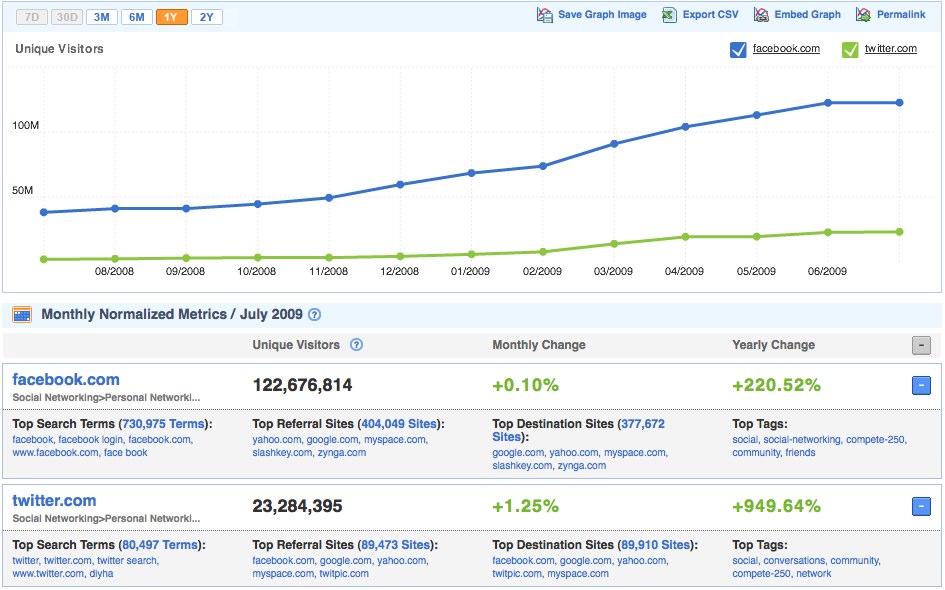Click the Yearly Change column header

773,345
